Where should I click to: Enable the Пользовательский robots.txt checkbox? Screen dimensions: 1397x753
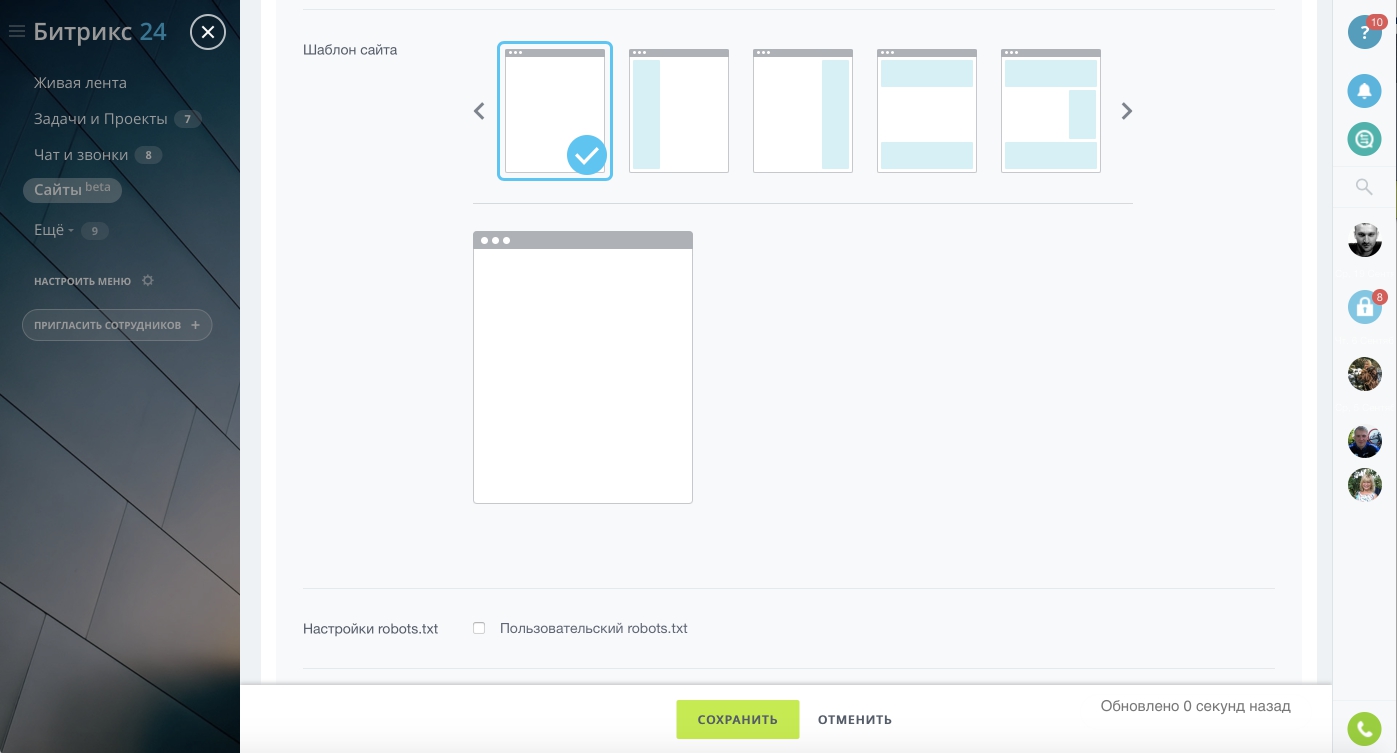click(479, 628)
